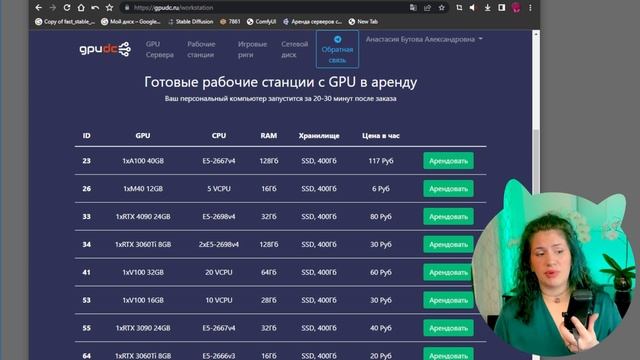This screenshot has width=640, height=360.
Task: Open the browser home page icon
Action: pyautogui.click(x=81, y=8)
